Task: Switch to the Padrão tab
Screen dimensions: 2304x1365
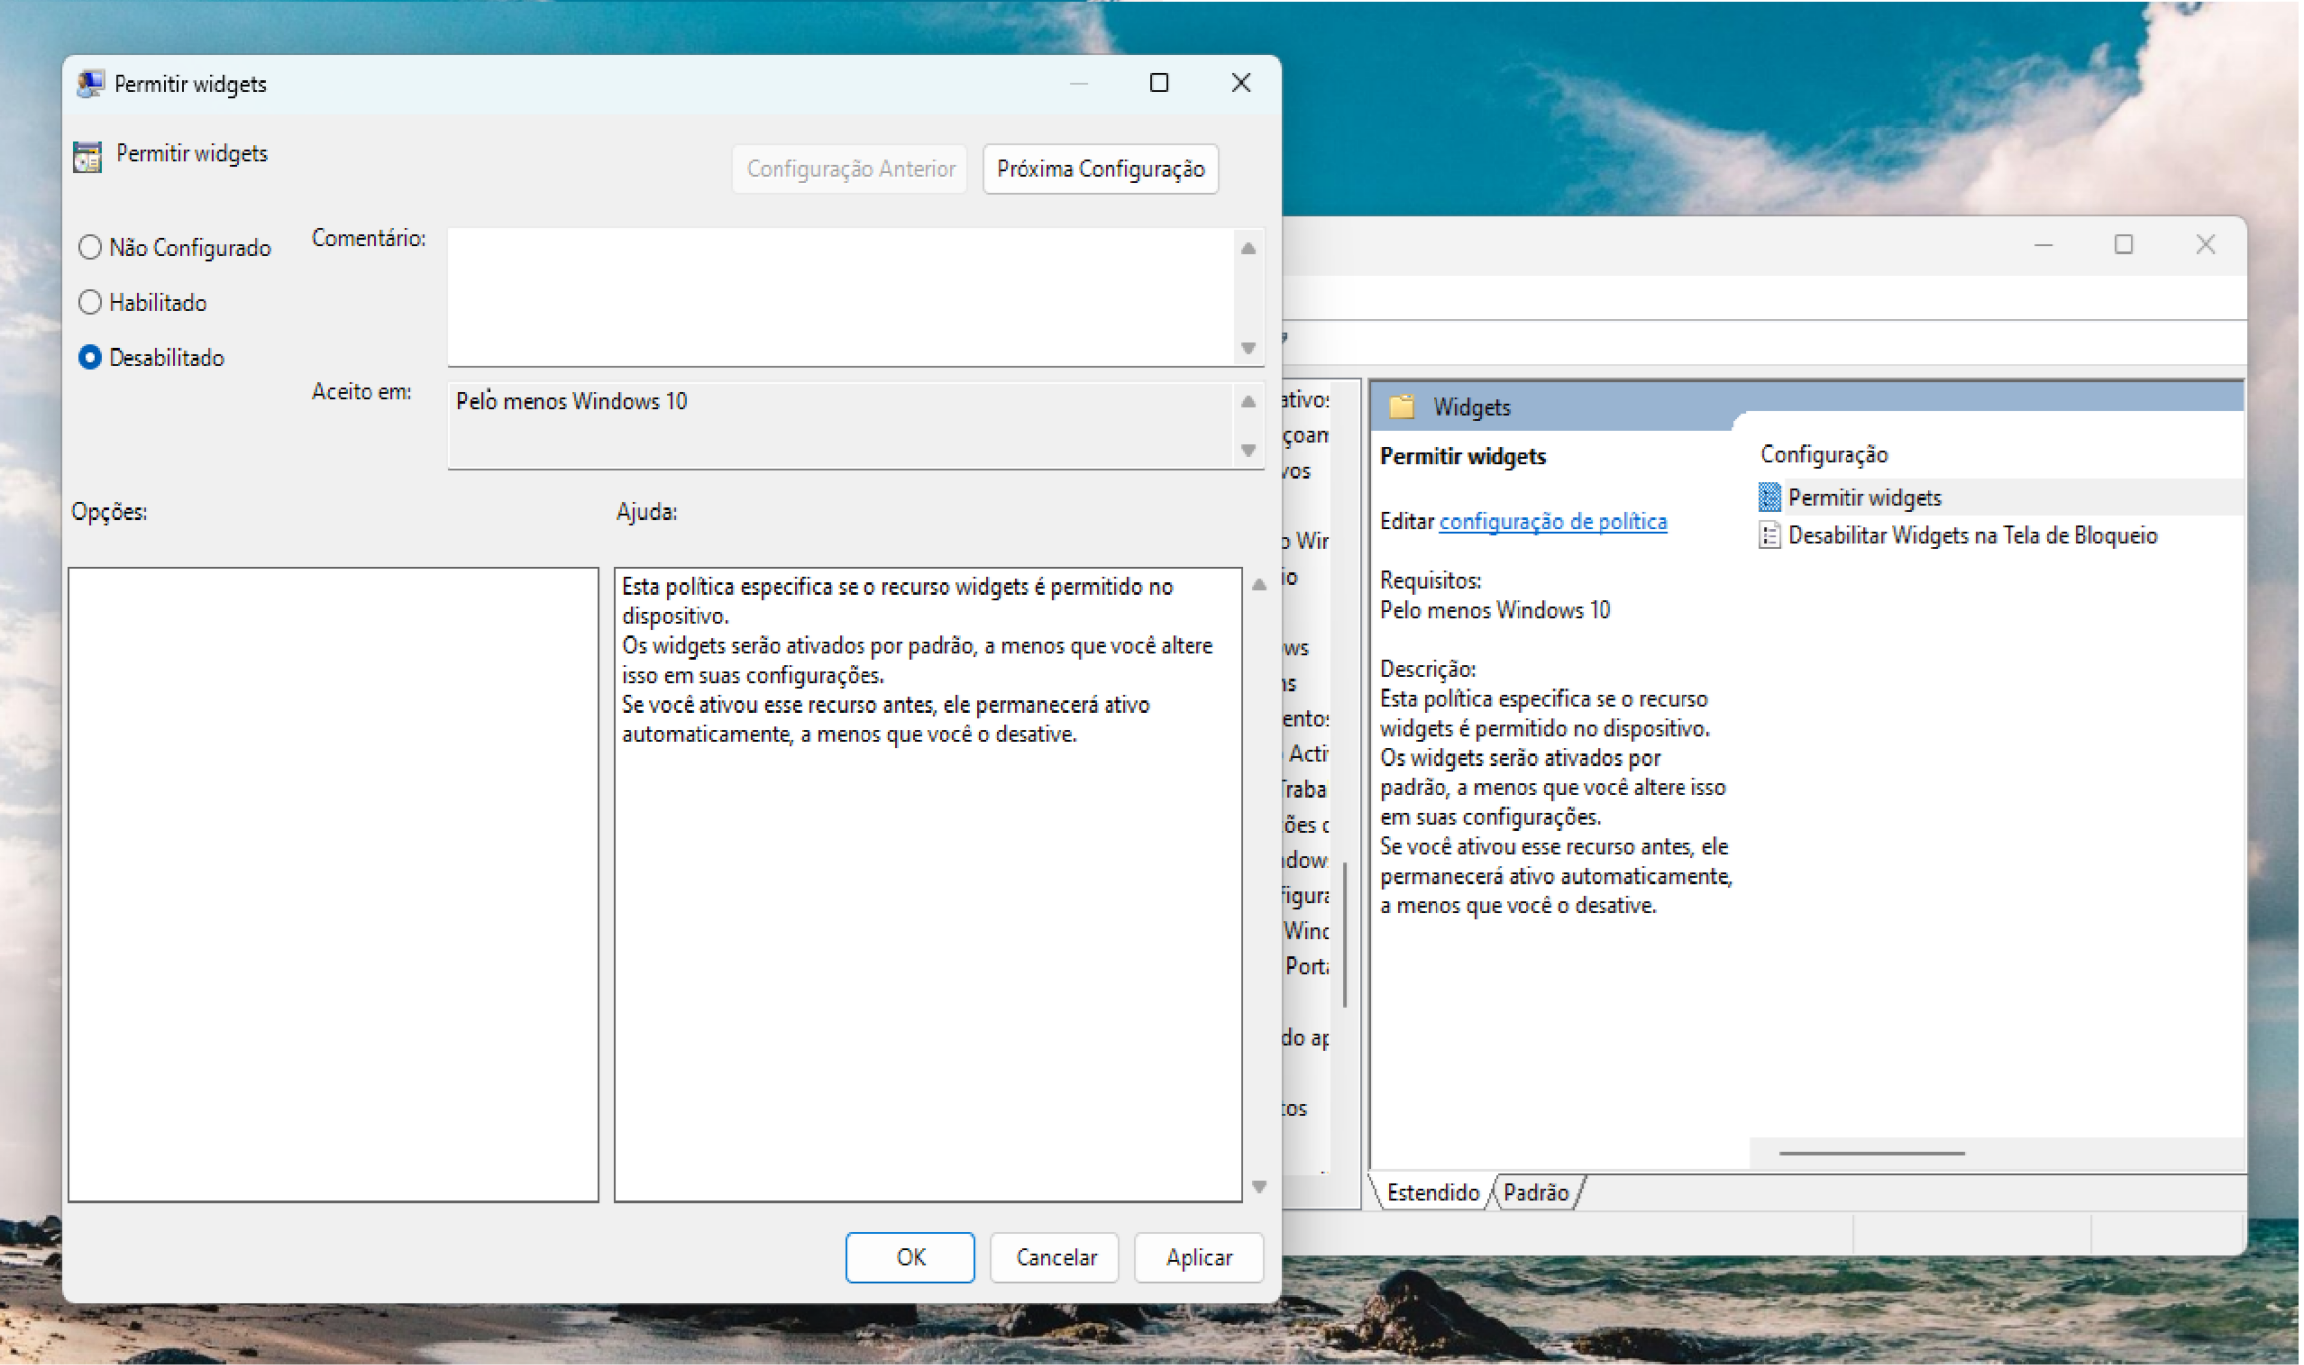Action: coord(1536,1192)
